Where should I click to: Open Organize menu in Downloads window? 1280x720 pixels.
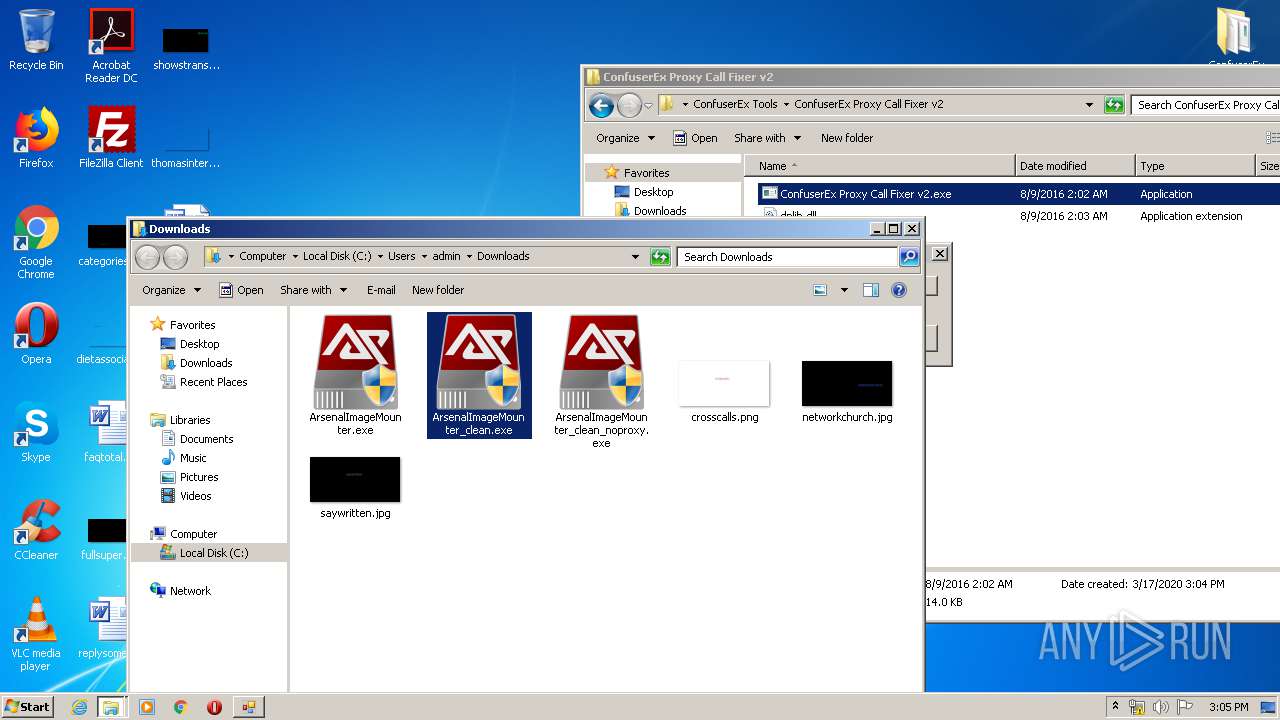pyautogui.click(x=171, y=290)
